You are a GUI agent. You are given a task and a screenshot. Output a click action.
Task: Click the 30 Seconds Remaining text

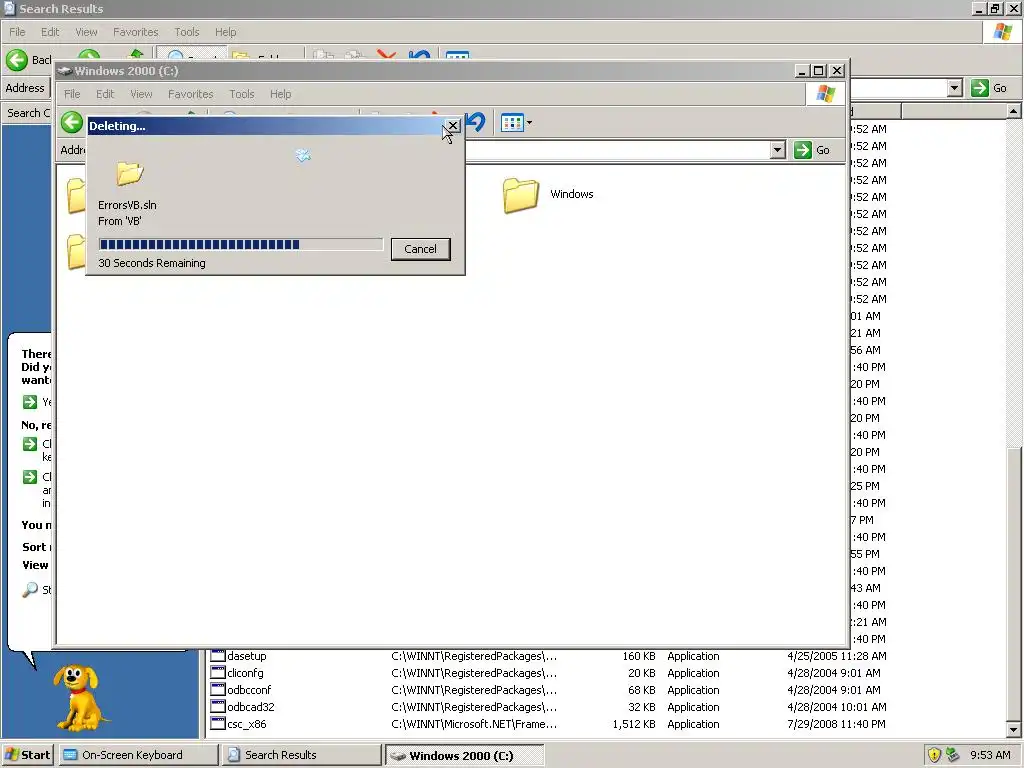pos(152,263)
